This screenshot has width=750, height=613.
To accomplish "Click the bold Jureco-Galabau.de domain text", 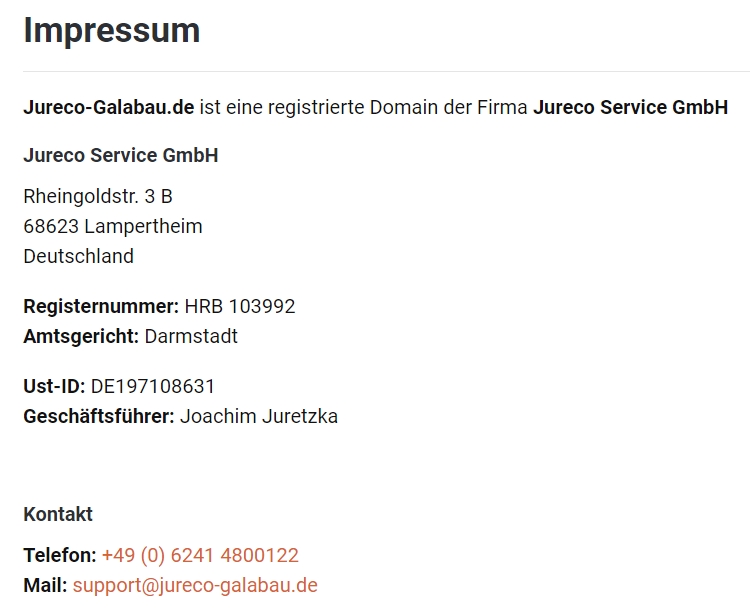I will [109, 108].
